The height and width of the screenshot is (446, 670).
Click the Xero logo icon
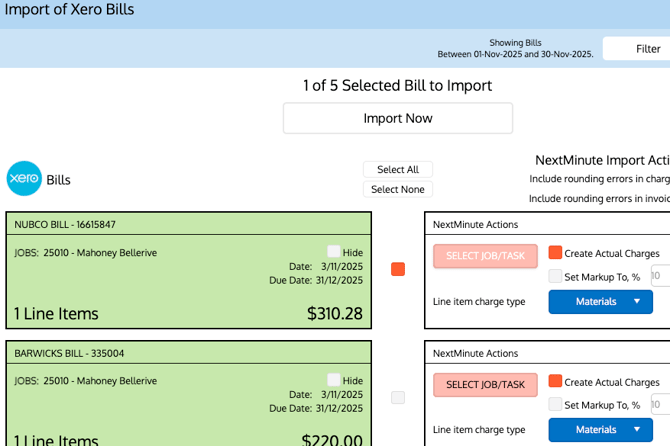[x=24, y=179]
